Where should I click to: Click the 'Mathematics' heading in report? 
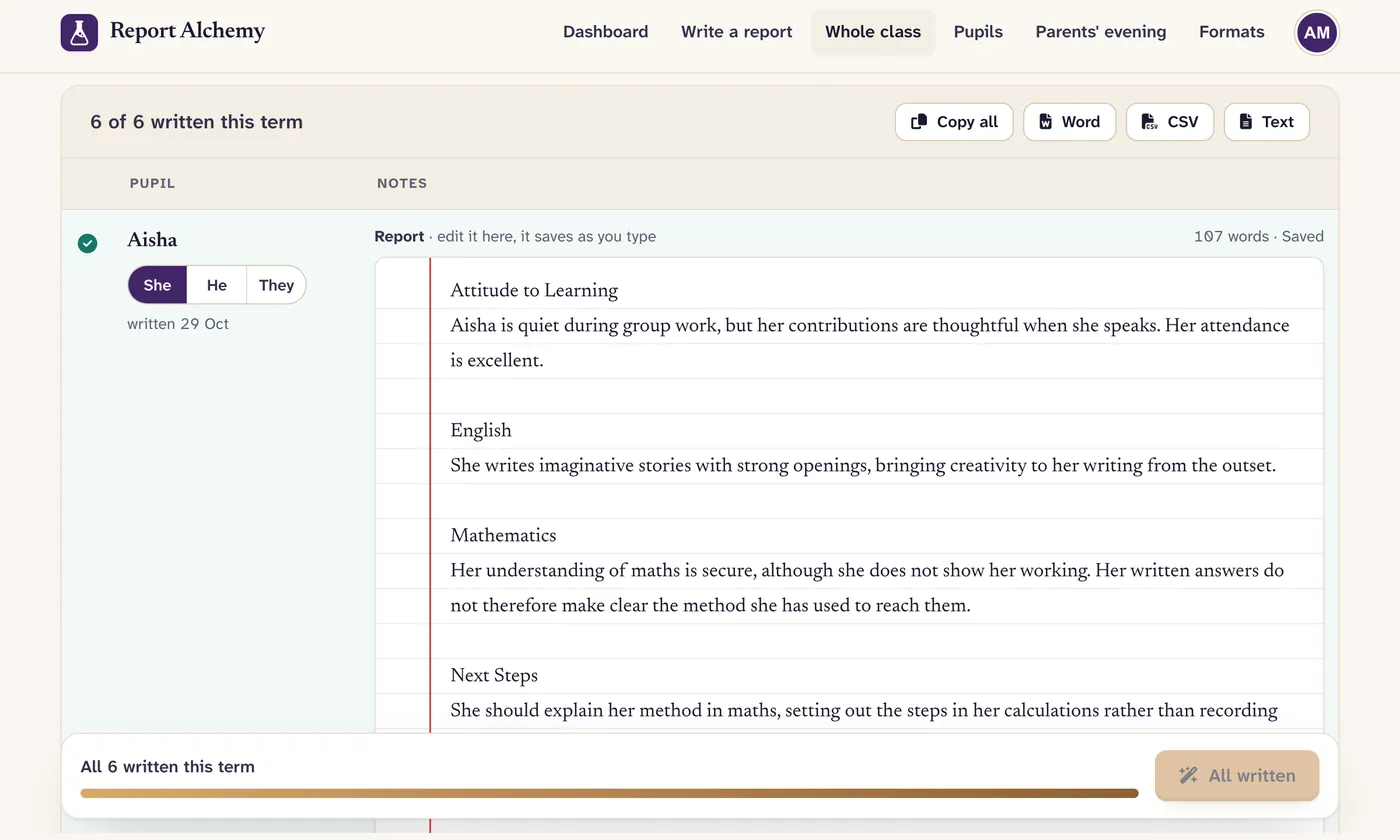point(503,536)
